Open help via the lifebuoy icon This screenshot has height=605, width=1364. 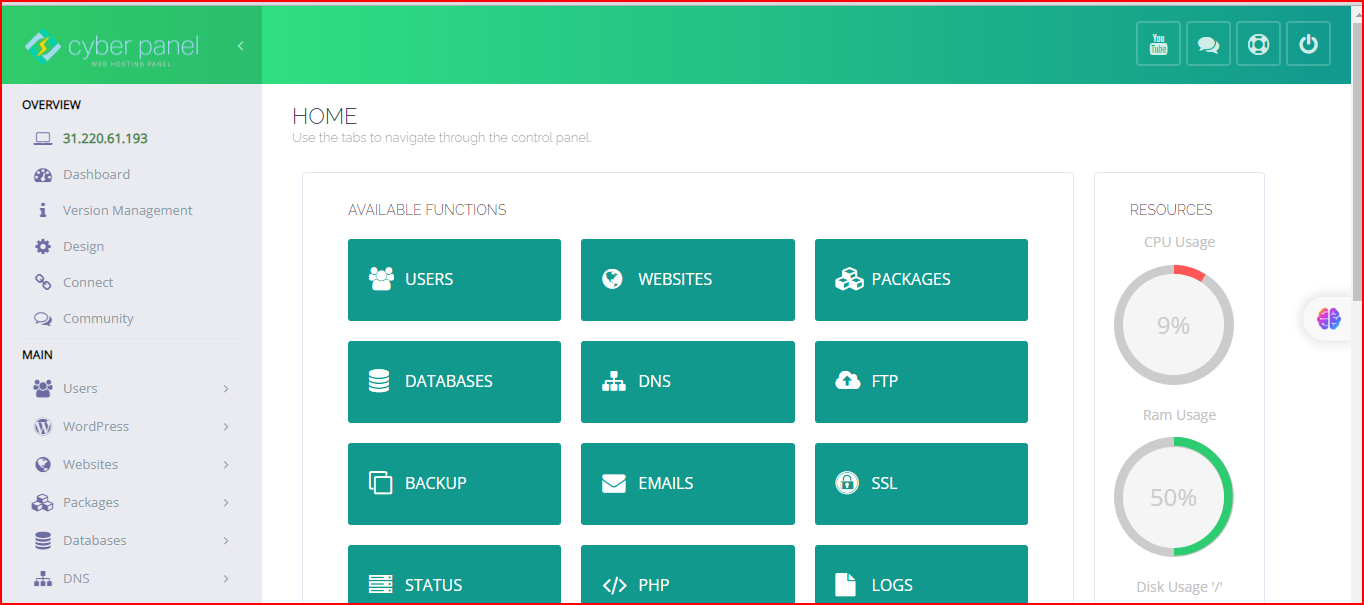coord(1258,43)
